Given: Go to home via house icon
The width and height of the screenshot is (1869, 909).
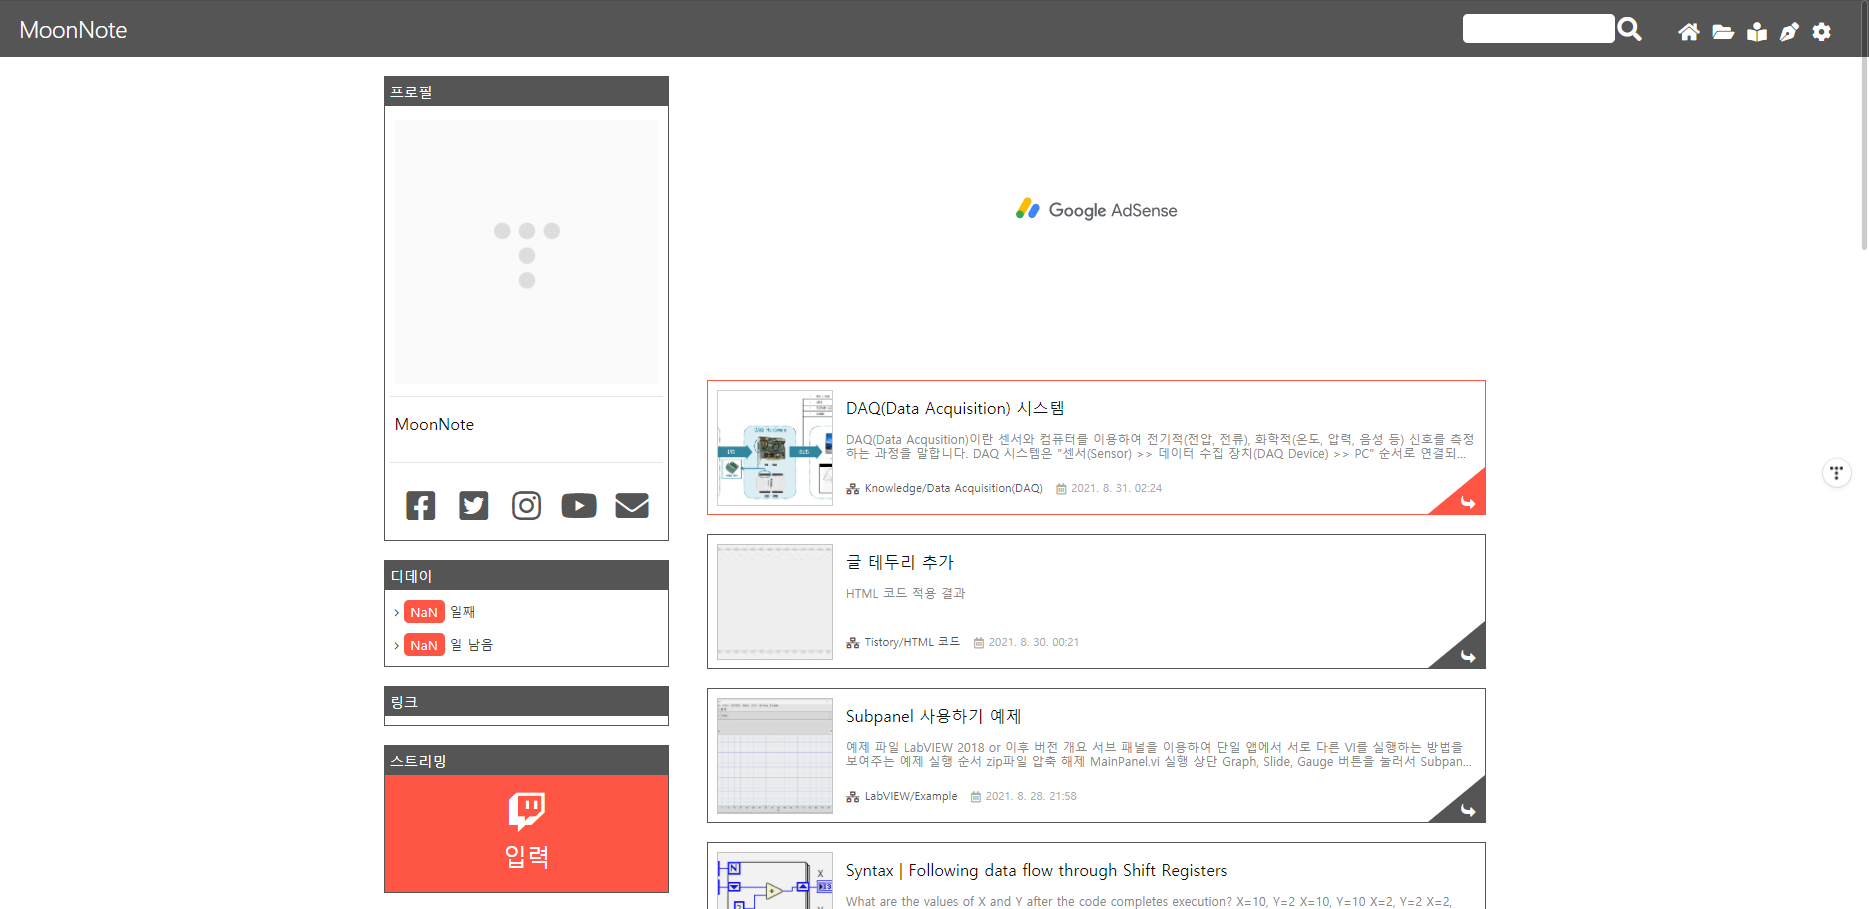Looking at the screenshot, I should [1689, 32].
